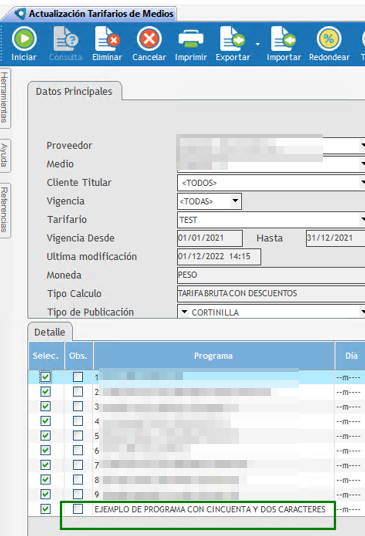Uncheck Selec. for EJEMPLO DE PROGRAMA row
The image size is (365, 536).
pyautogui.click(x=45, y=509)
